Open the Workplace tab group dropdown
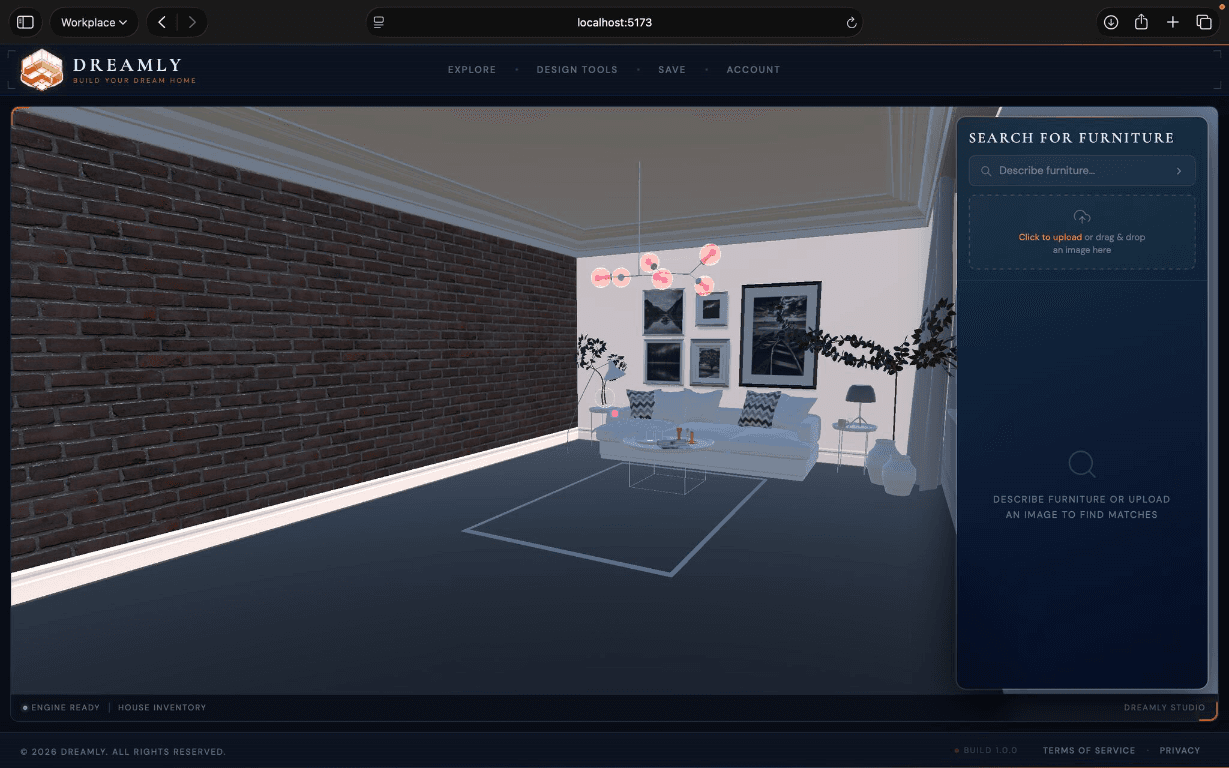1229x768 pixels. tap(94, 22)
